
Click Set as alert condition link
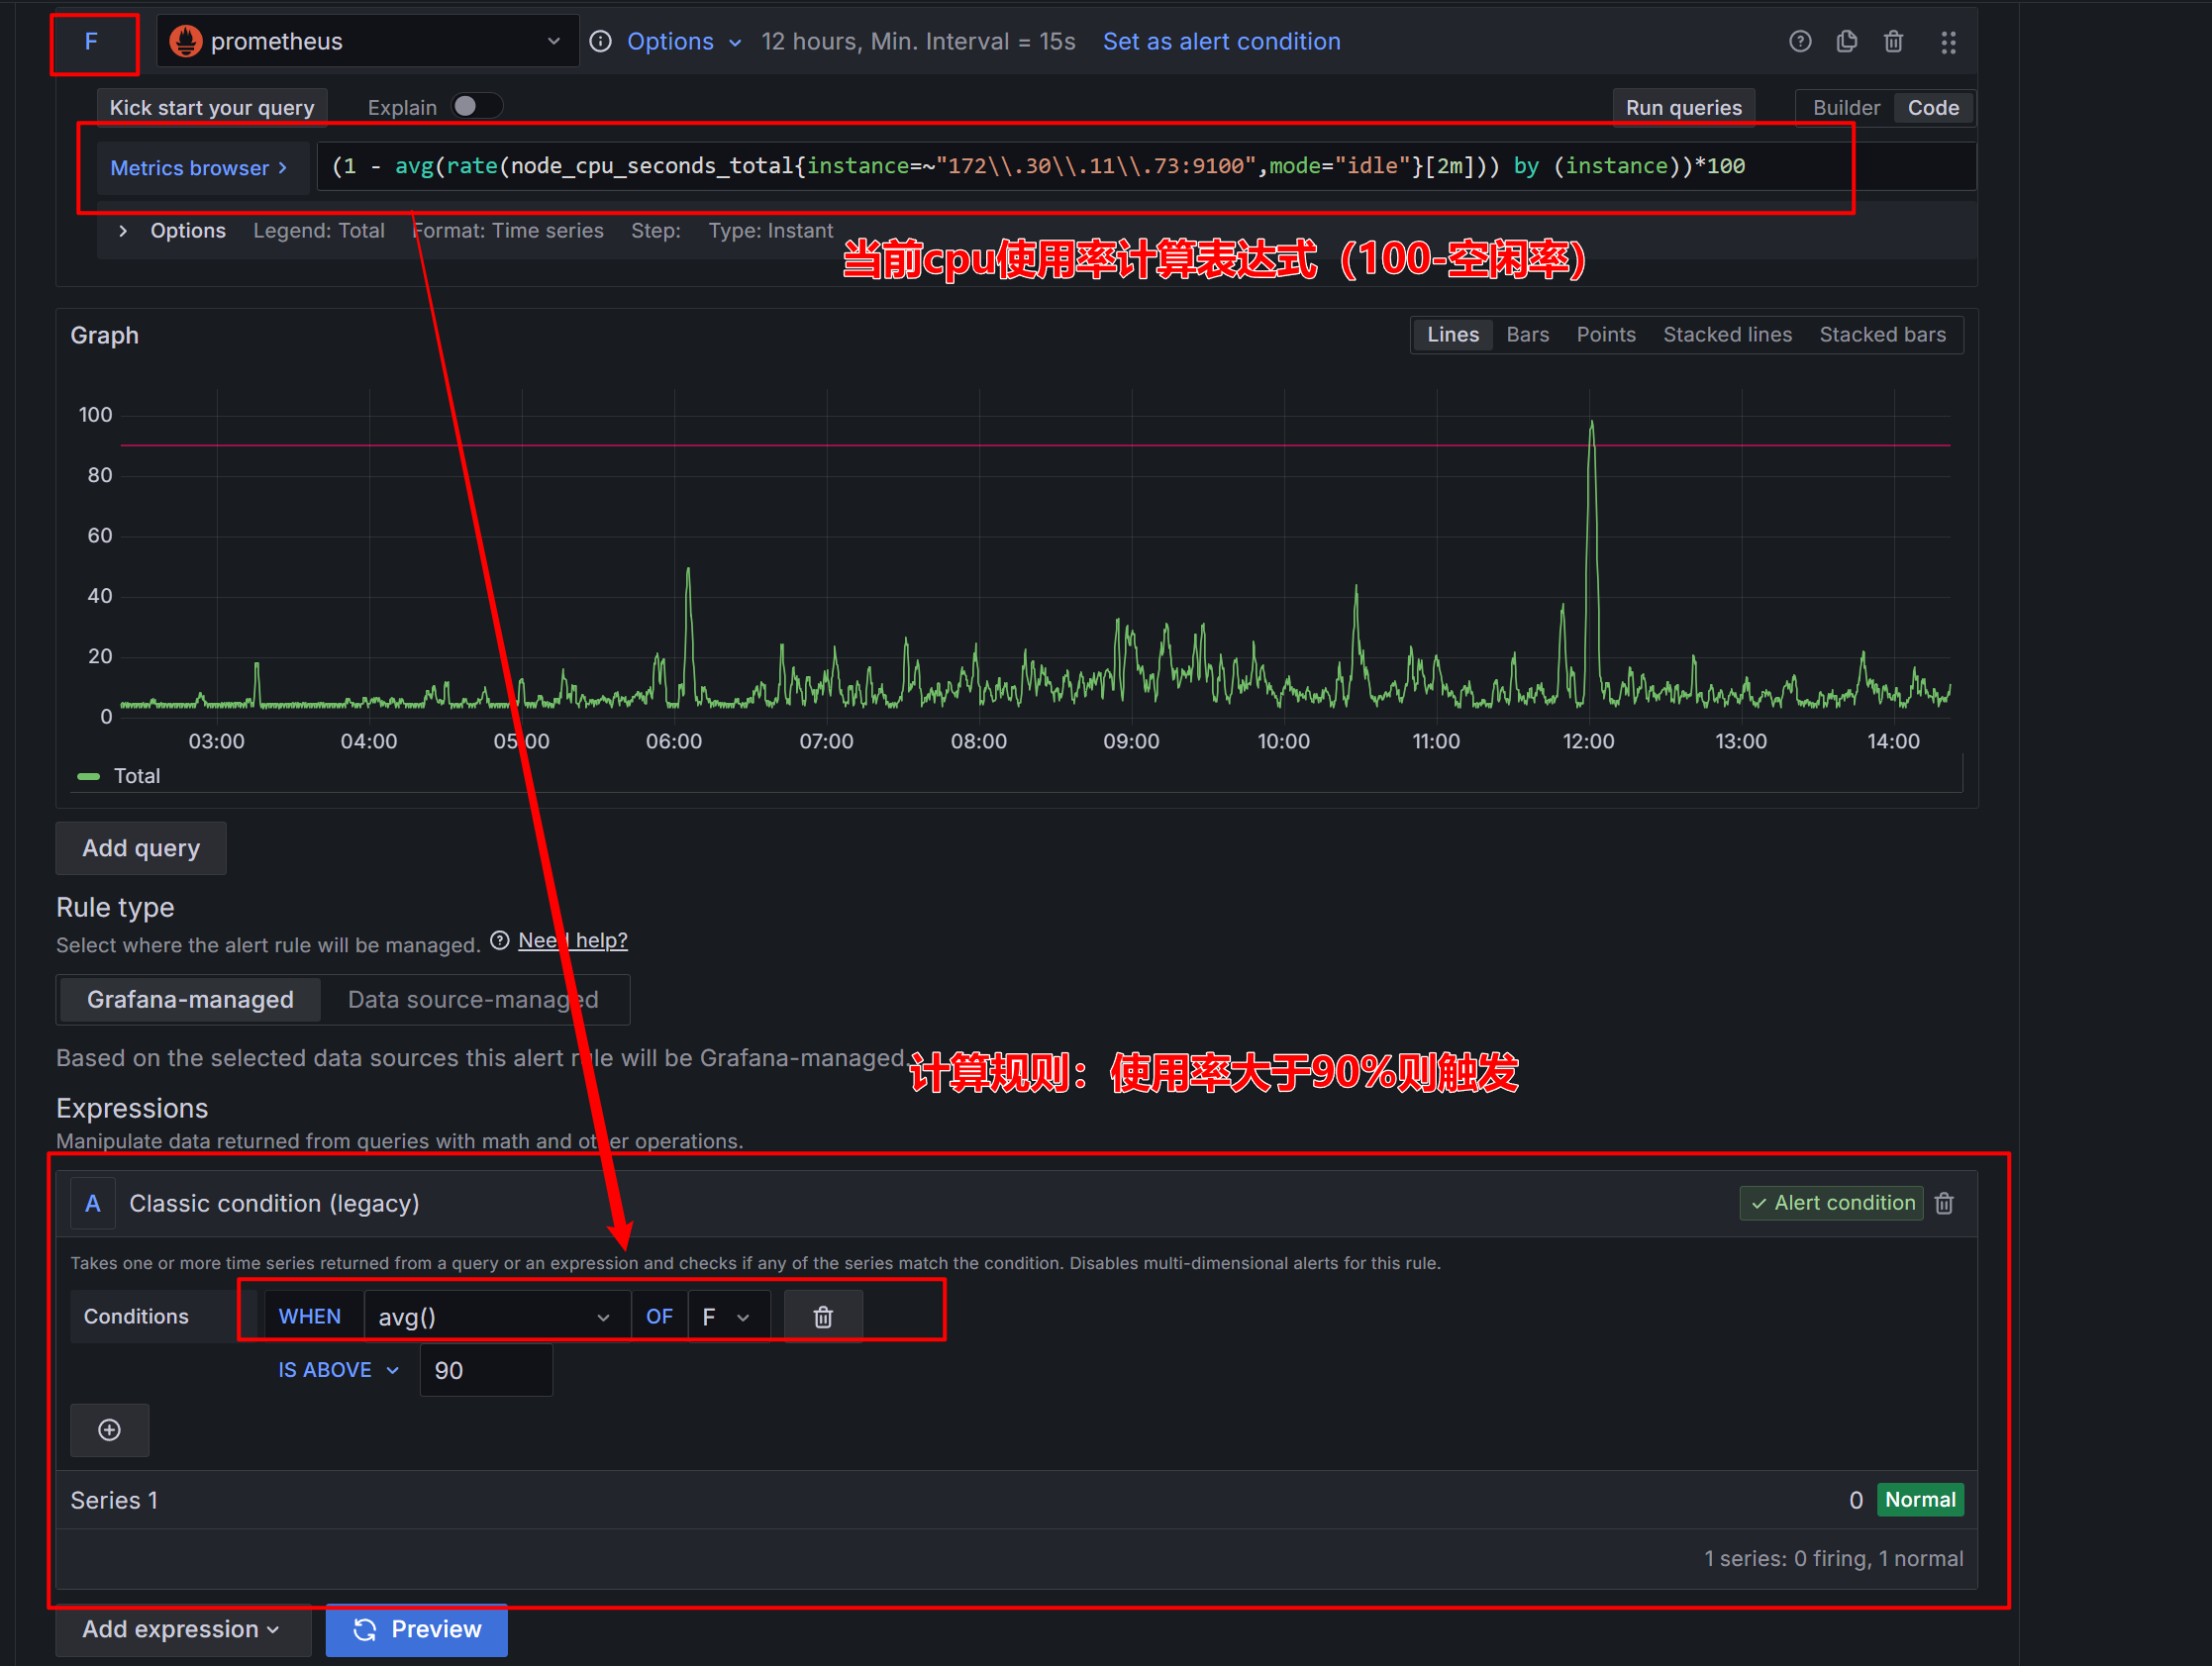point(1221,41)
